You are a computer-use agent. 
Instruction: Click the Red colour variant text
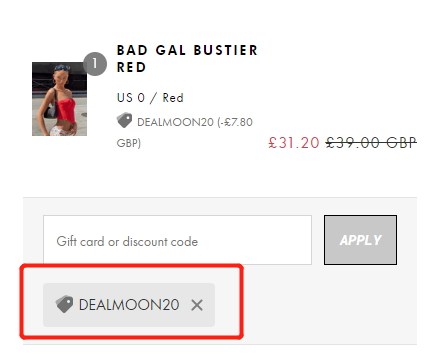(173, 98)
